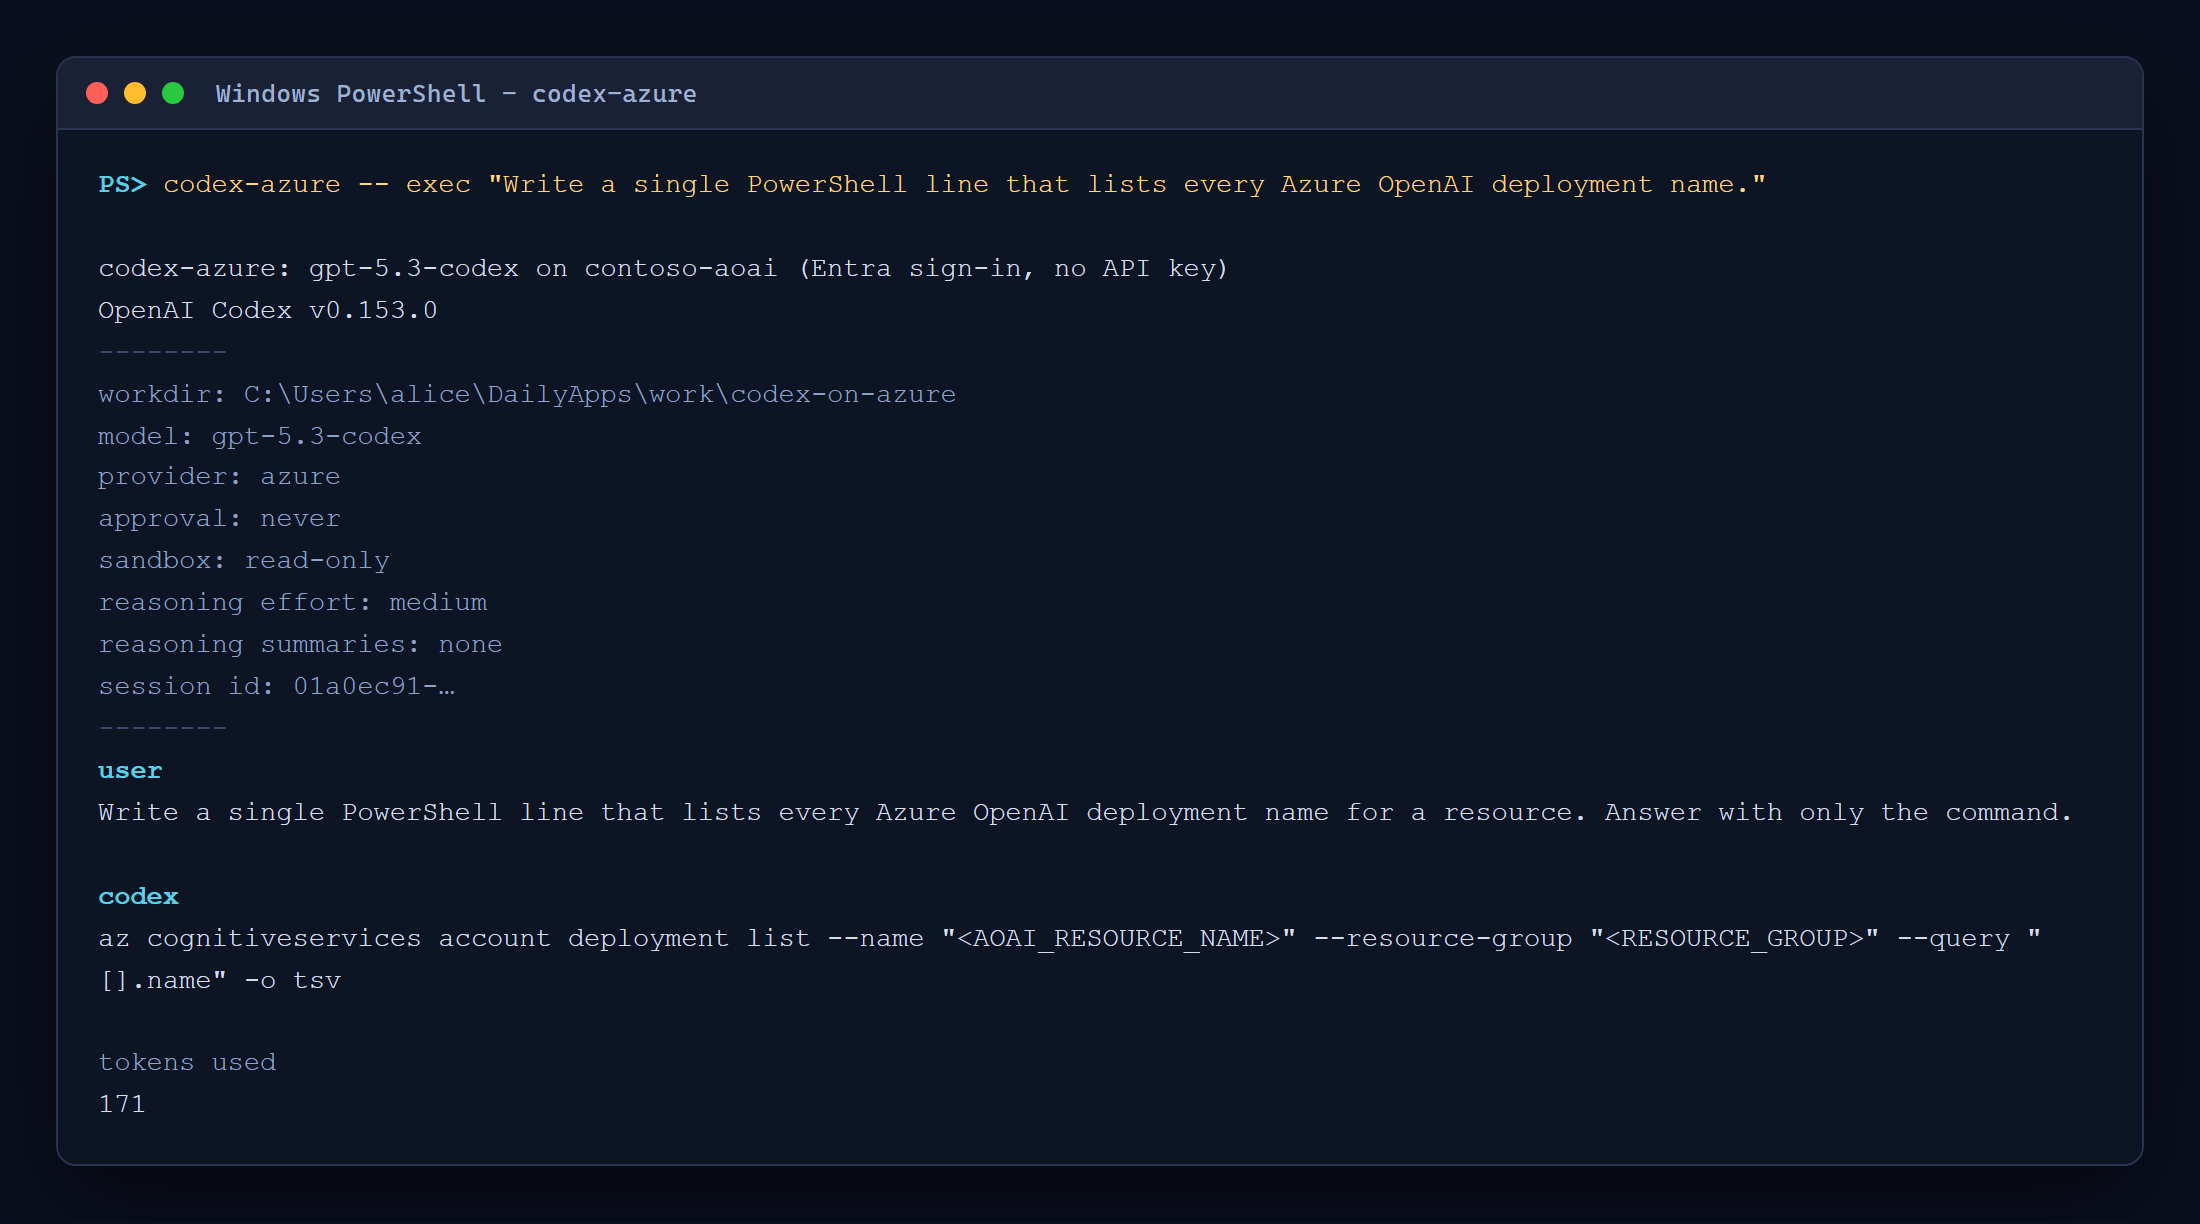Click the yellow minimize window dot

click(x=135, y=93)
